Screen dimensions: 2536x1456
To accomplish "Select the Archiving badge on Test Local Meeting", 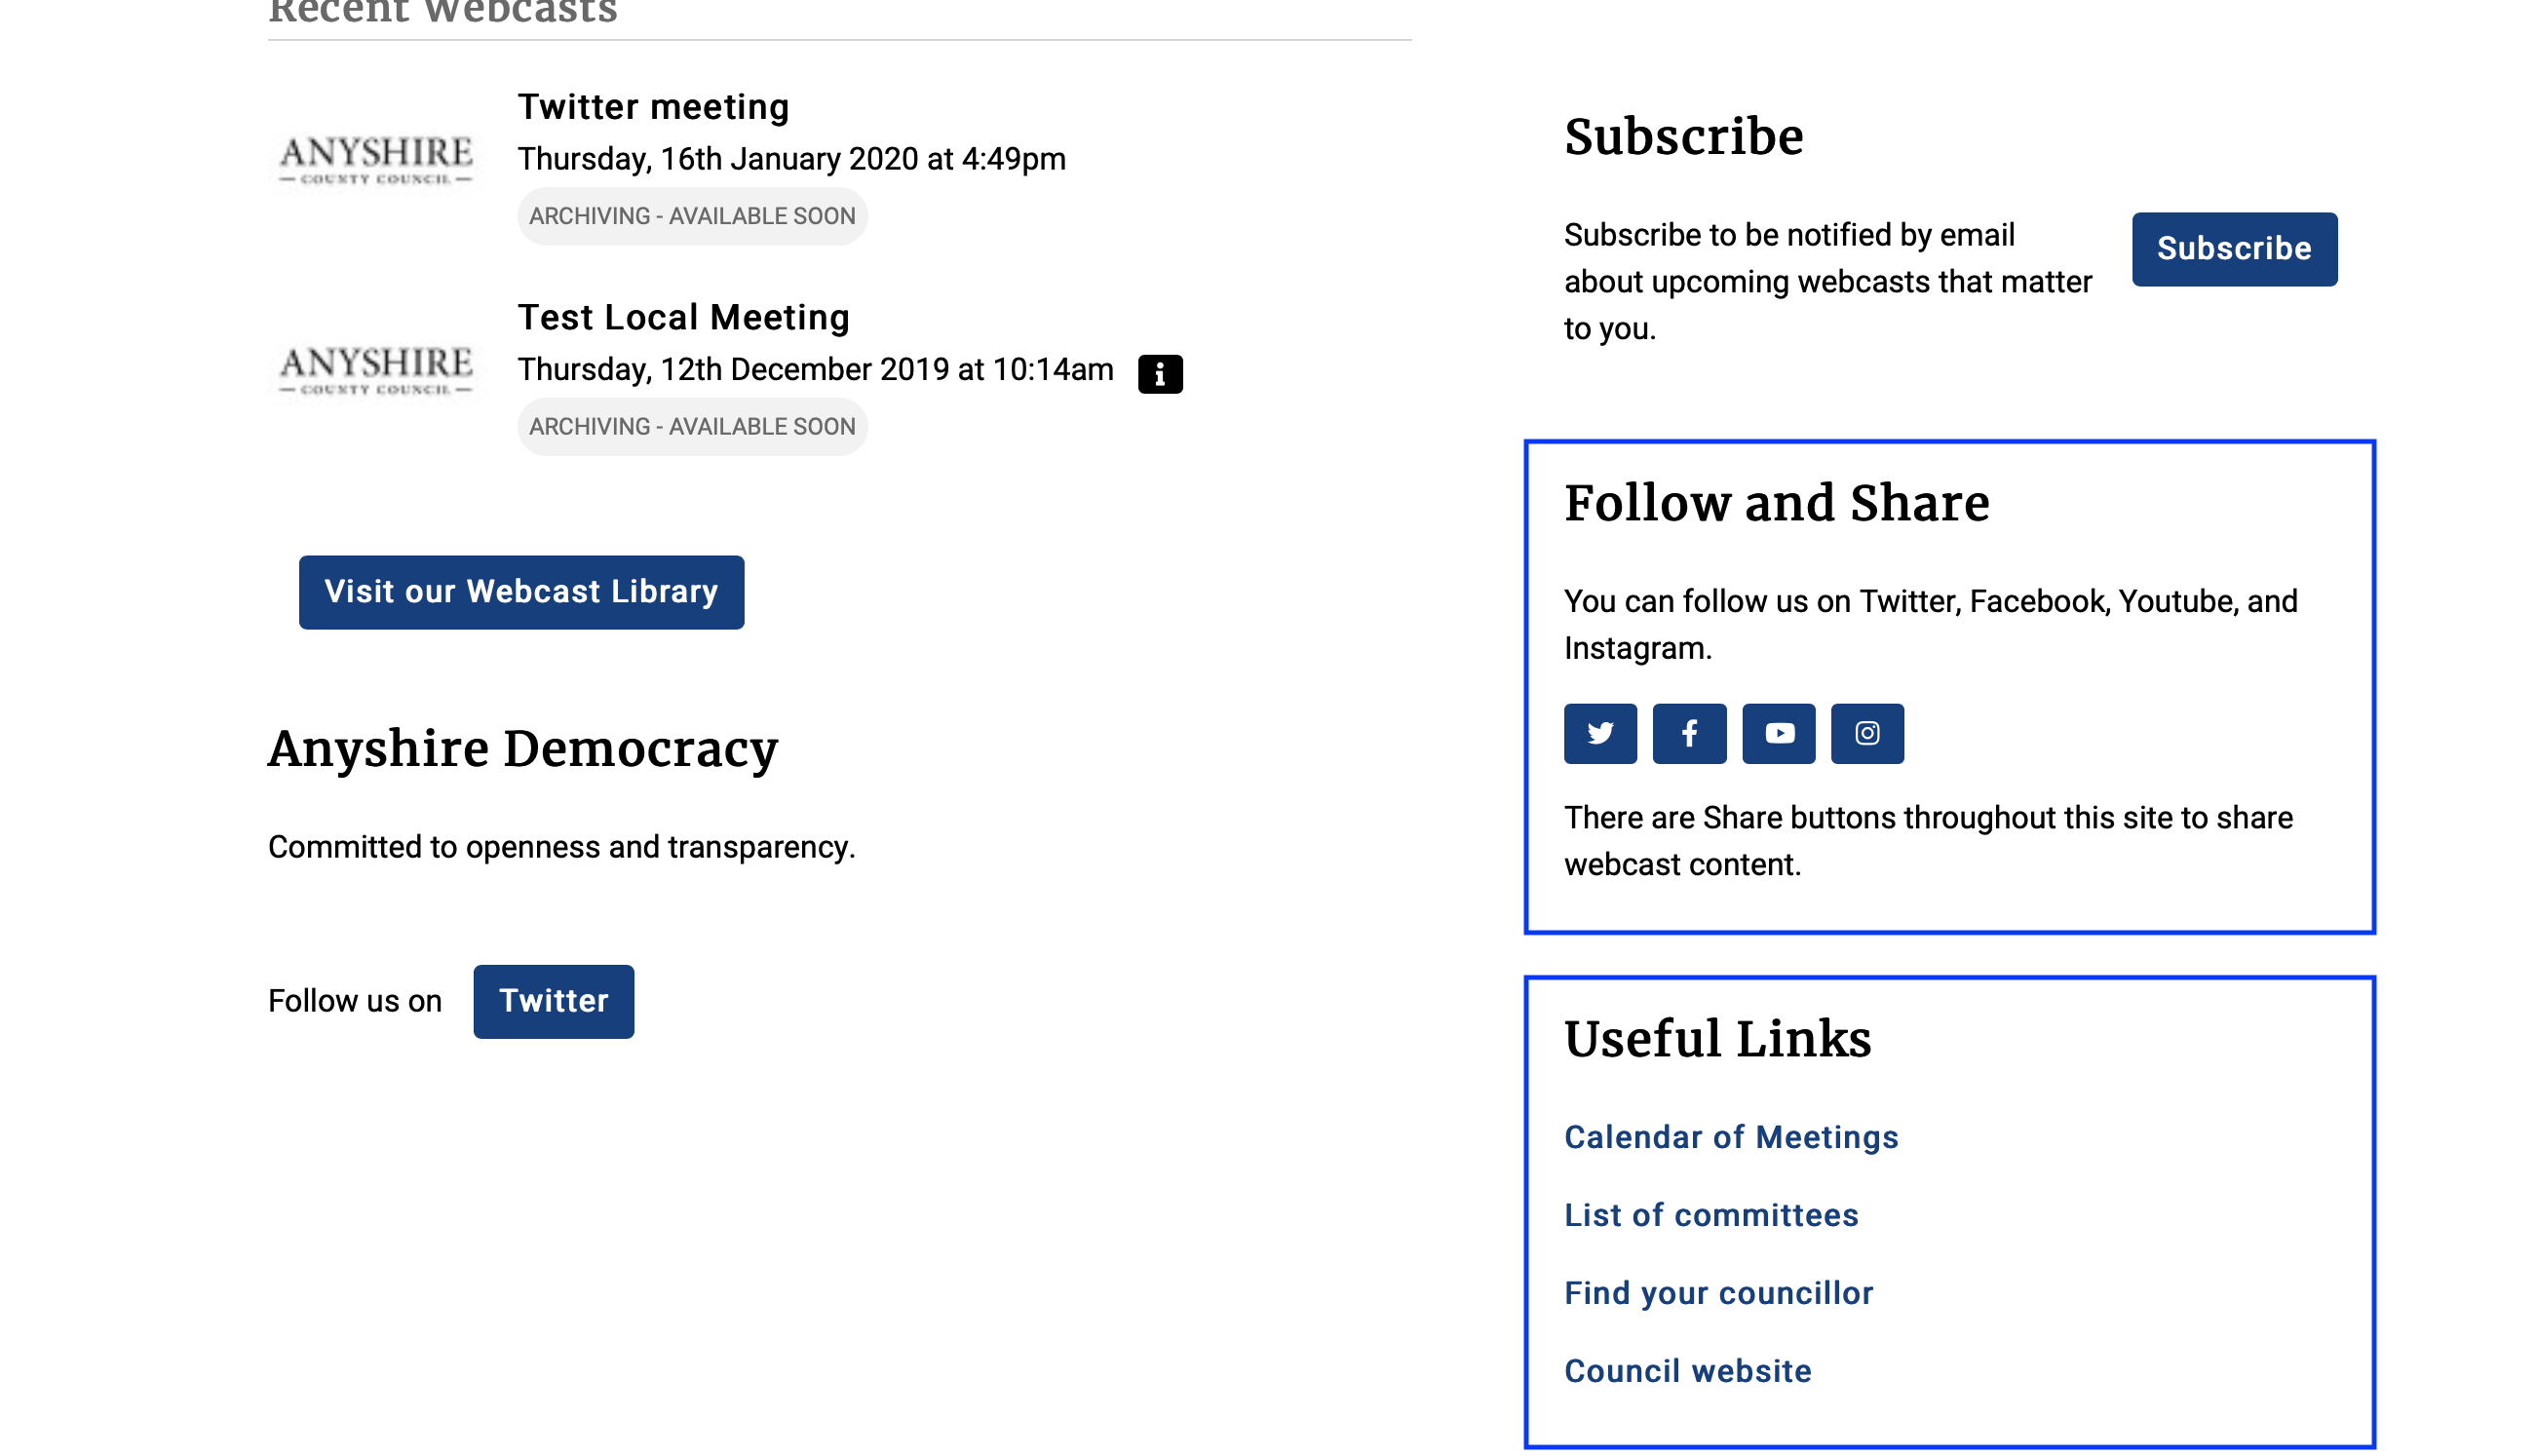I will [693, 427].
